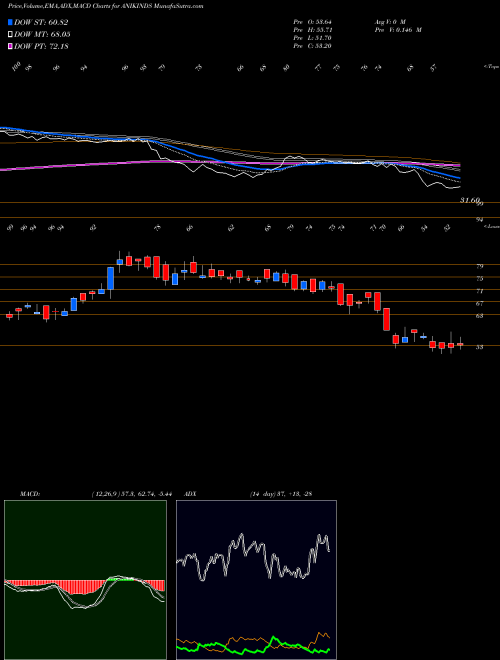Image resolution: width=500 pixels, height=660 pixels.
Task: Click the last candlestick on the right
Action: pyautogui.click(x=460, y=344)
